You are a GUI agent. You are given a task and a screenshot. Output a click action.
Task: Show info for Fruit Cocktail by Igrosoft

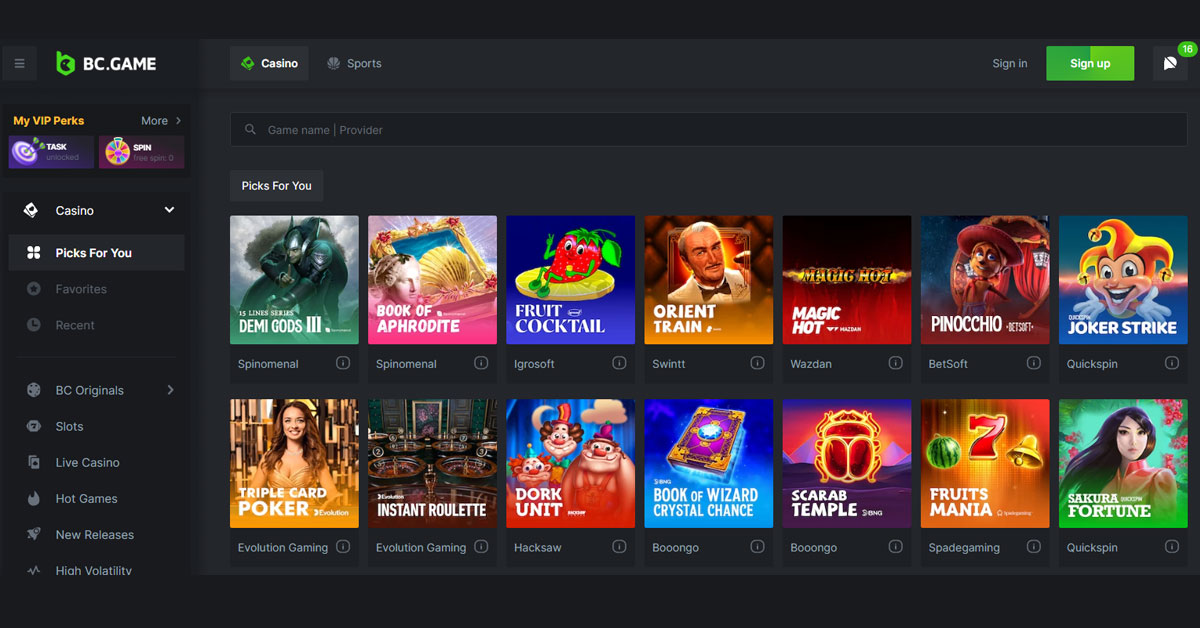(x=619, y=363)
